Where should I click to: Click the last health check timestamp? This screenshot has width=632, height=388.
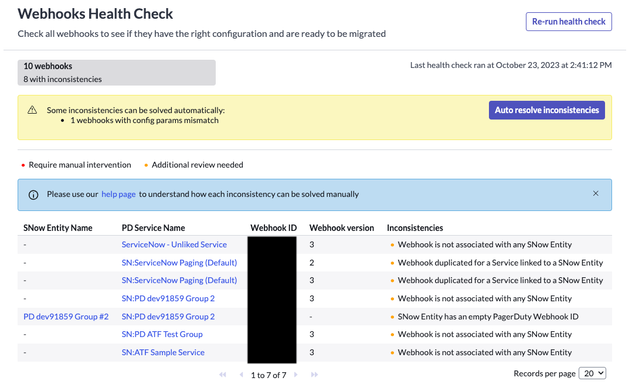(x=511, y=65)
